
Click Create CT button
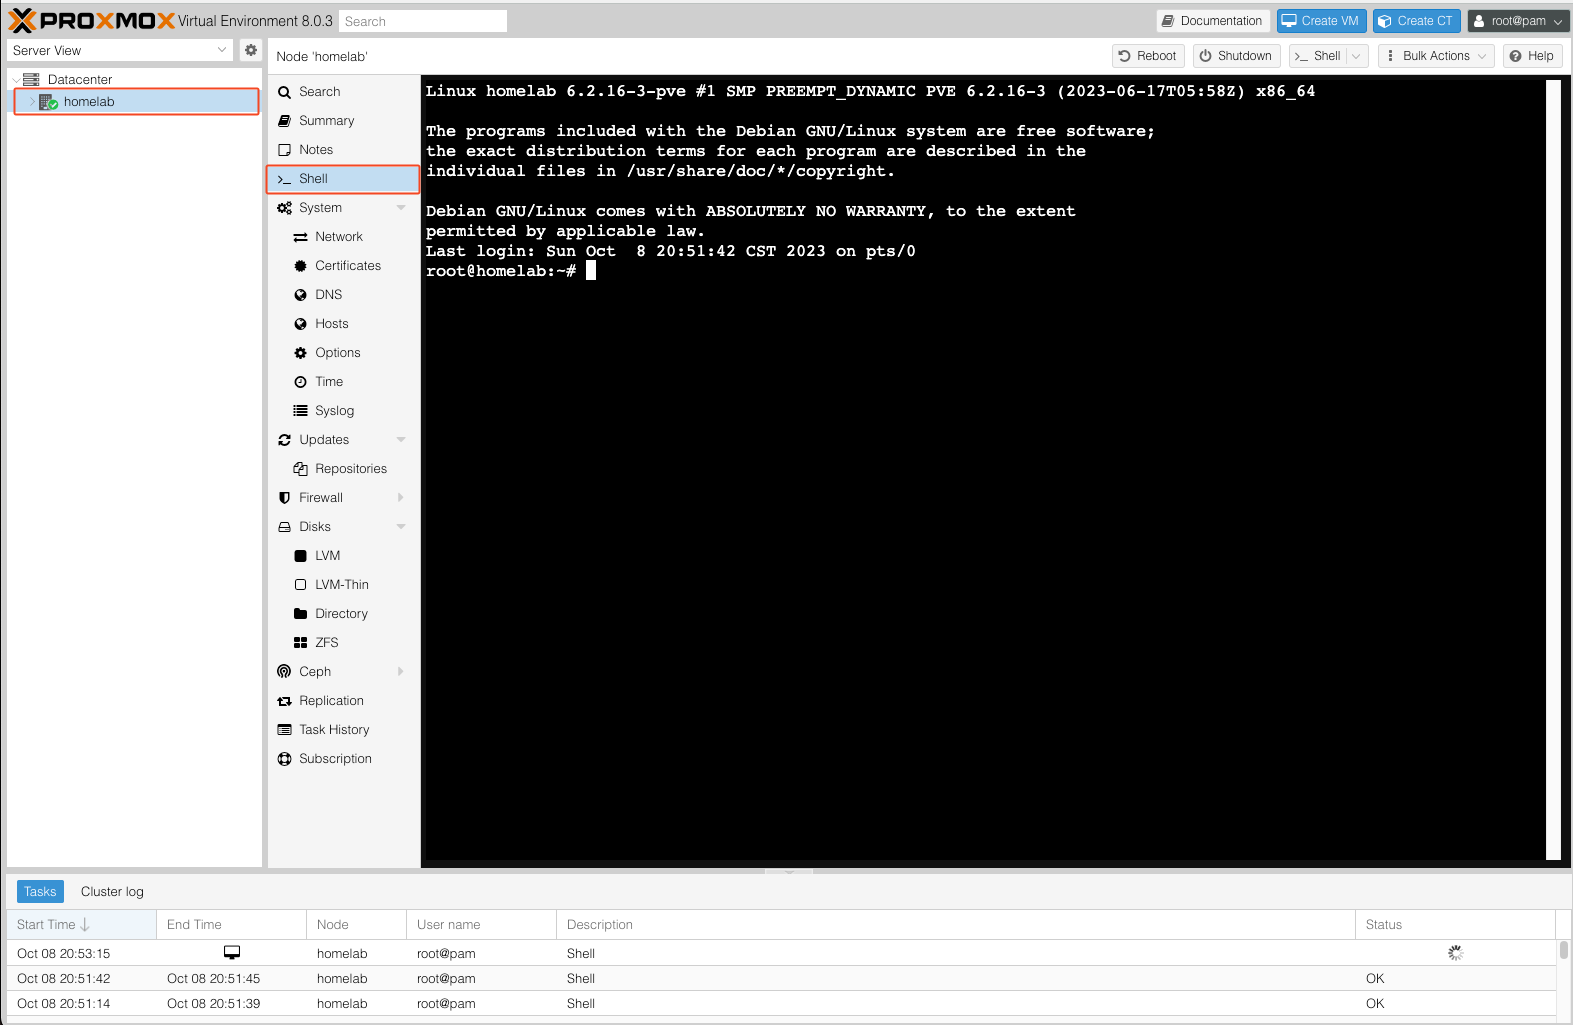1416,21
